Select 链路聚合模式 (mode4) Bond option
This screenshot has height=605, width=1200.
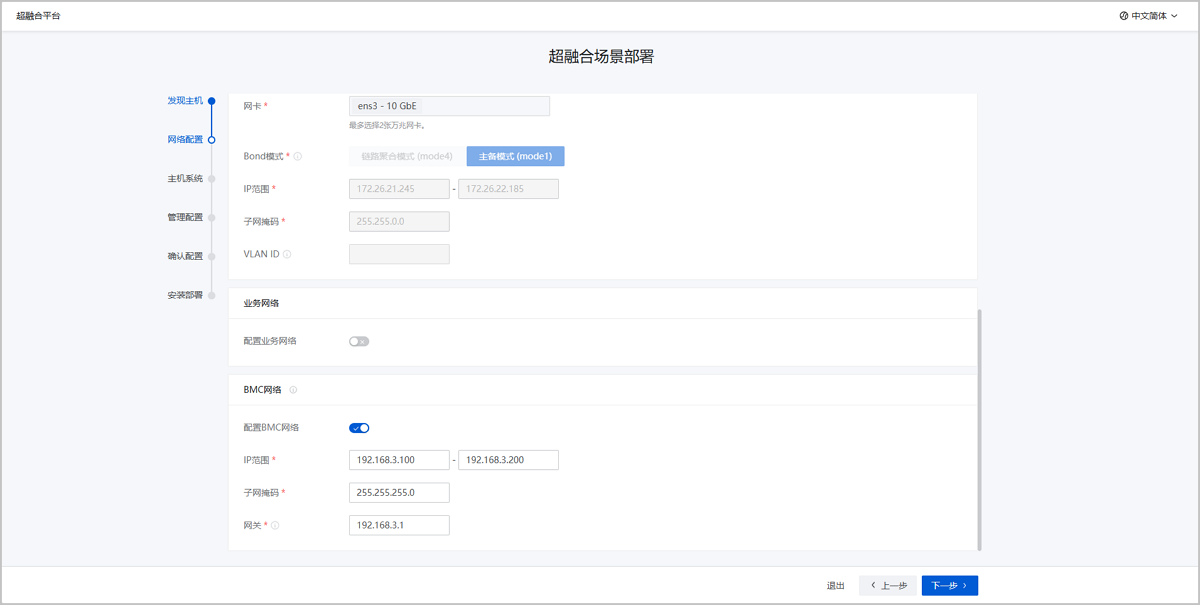coord(407,156)
